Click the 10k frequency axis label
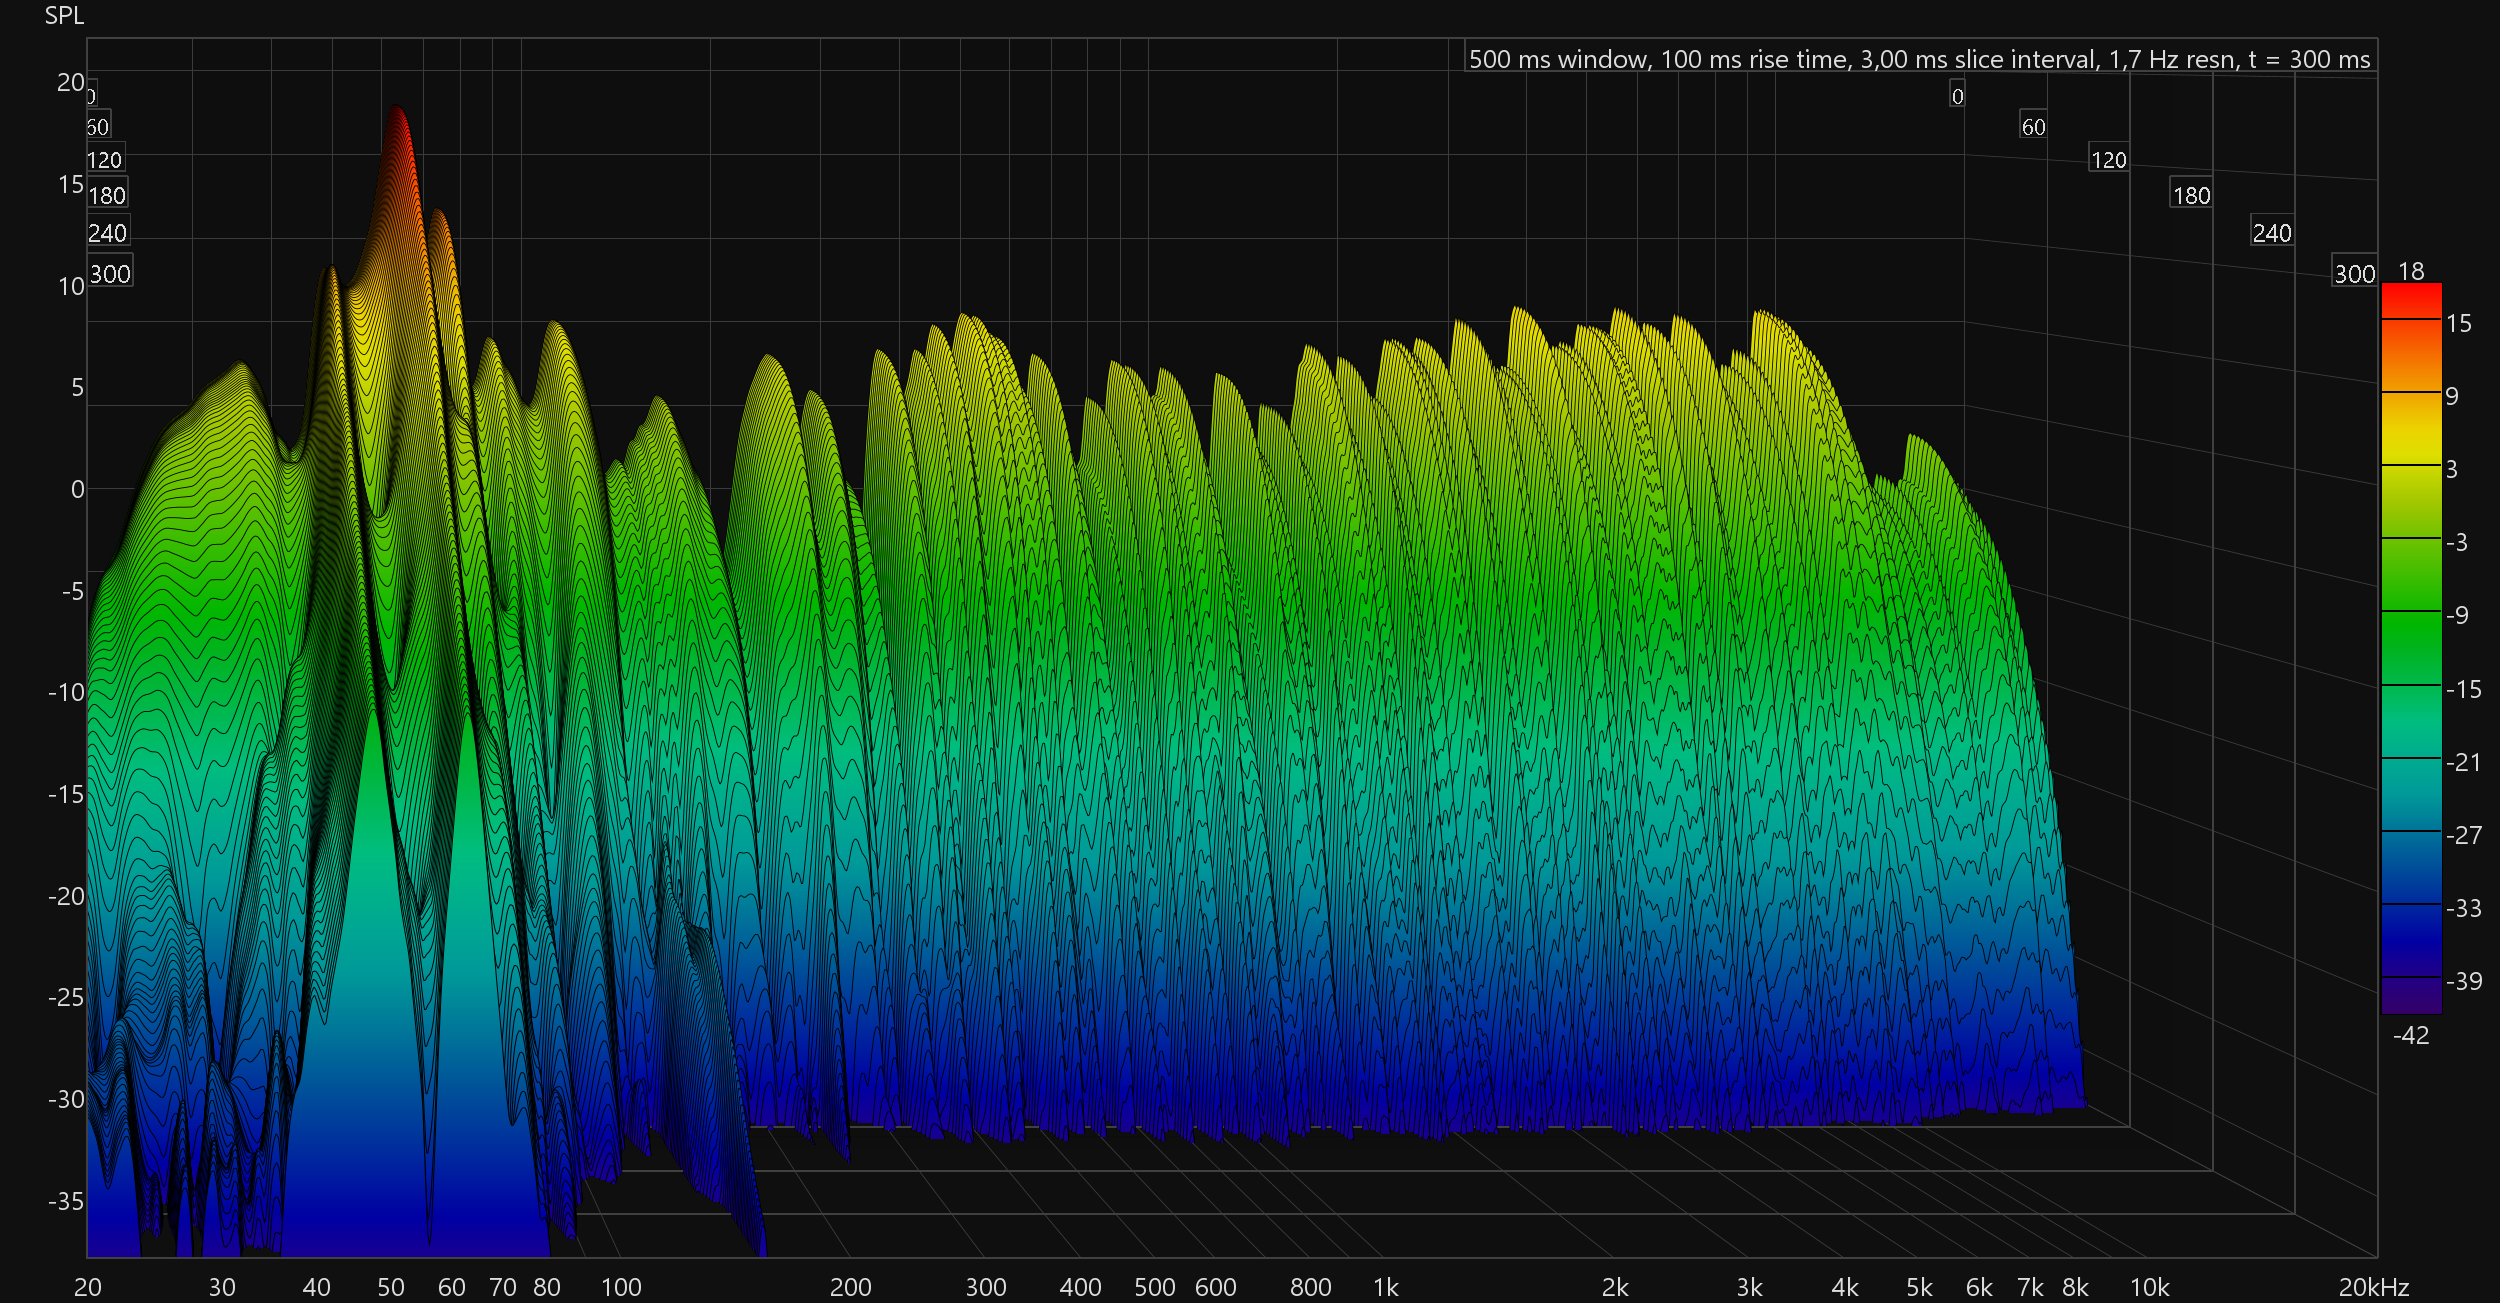Screen dimensions: 2500x1303 point(2150,1287)
